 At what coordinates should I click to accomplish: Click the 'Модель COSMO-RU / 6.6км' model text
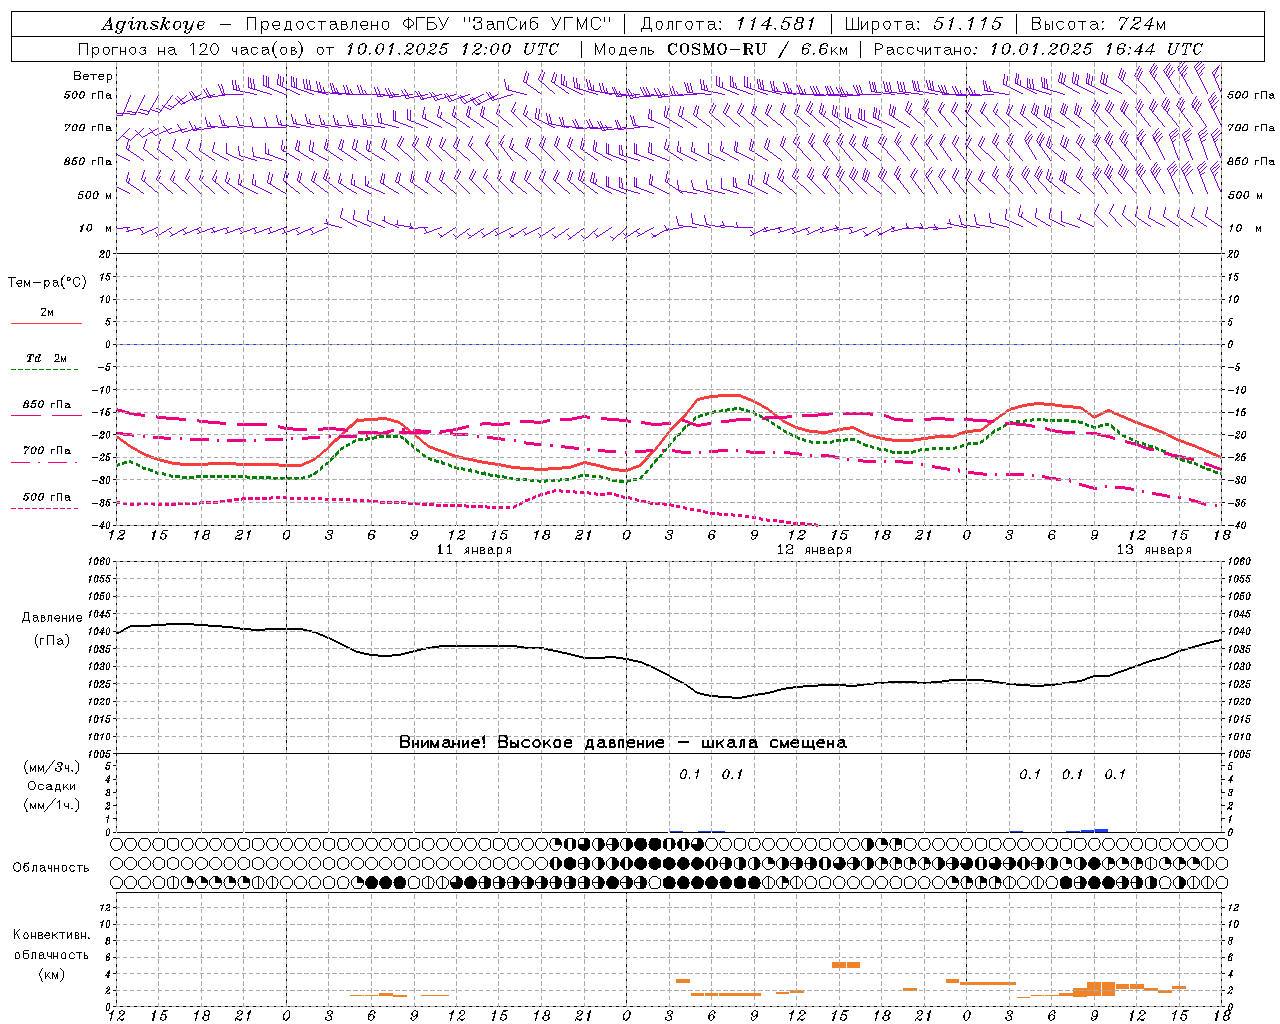[x=721, y=49]
